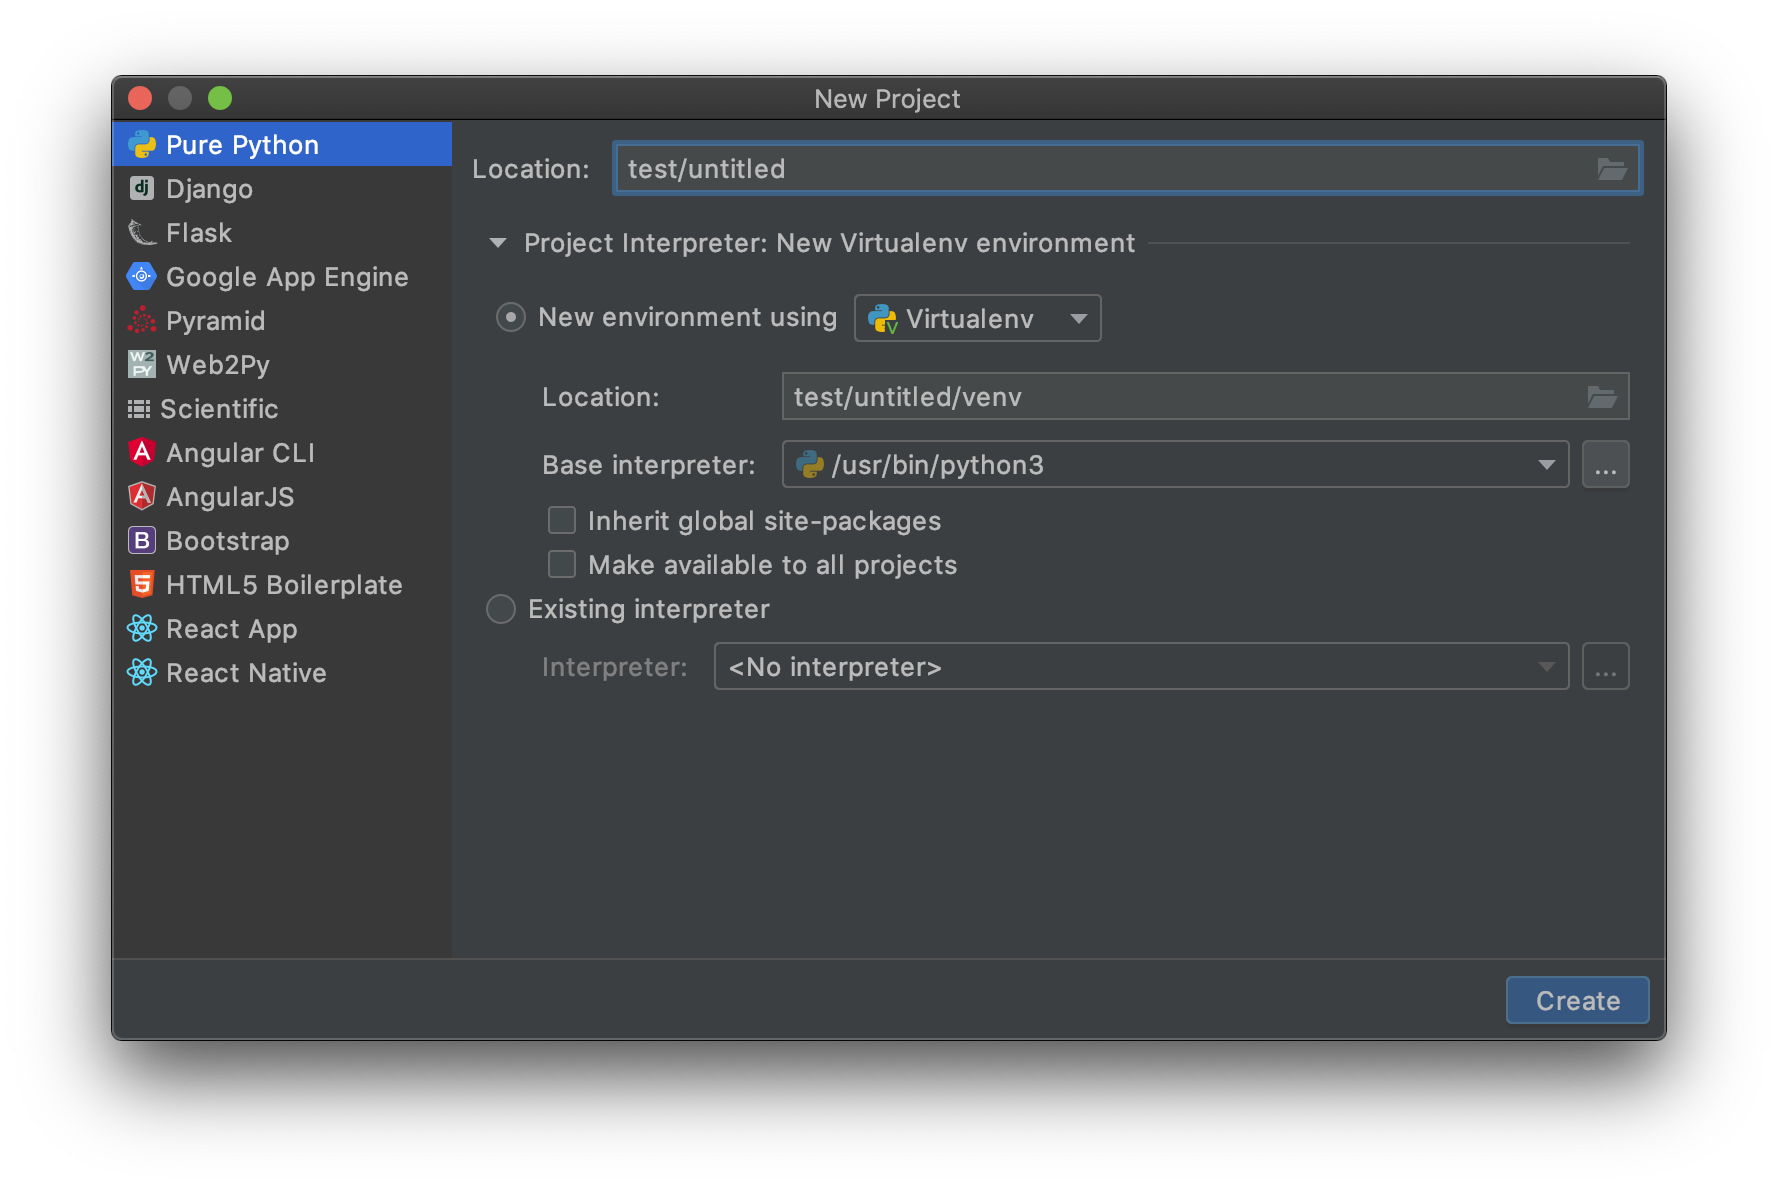Image resolution: width=1778 pixels, height=1188 pixels.
Task: Click ellipsis button beside Existing interpreter
Action: 1605,666
